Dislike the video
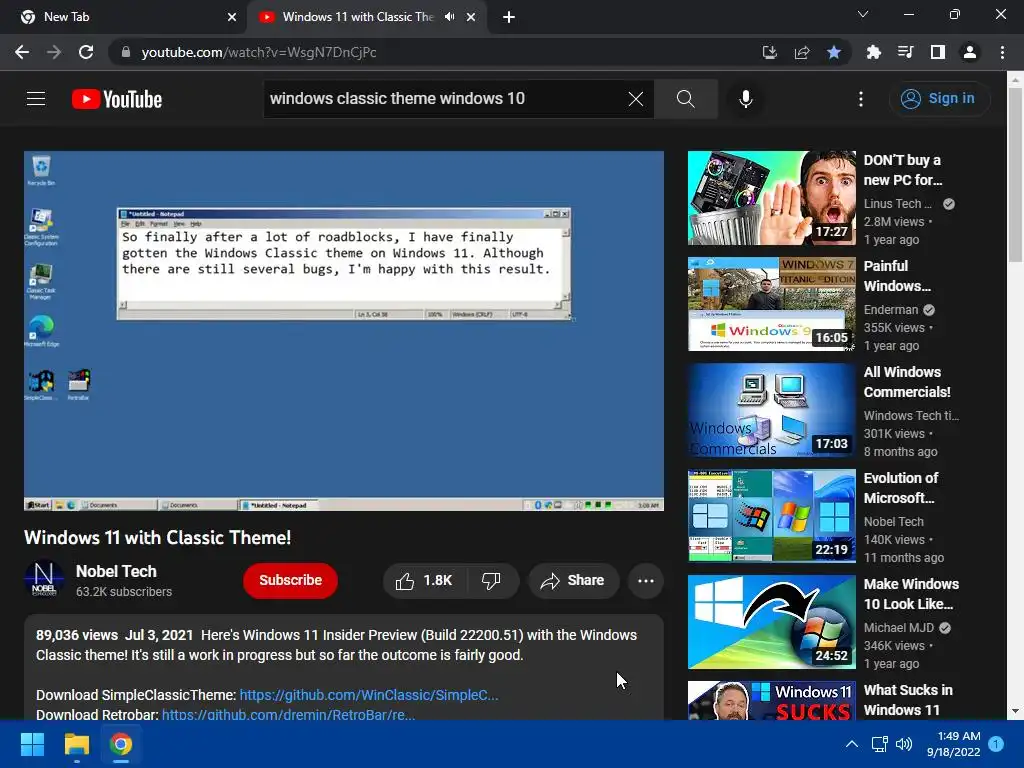Viewport: 1024px width, 768px height. (492, 581)
